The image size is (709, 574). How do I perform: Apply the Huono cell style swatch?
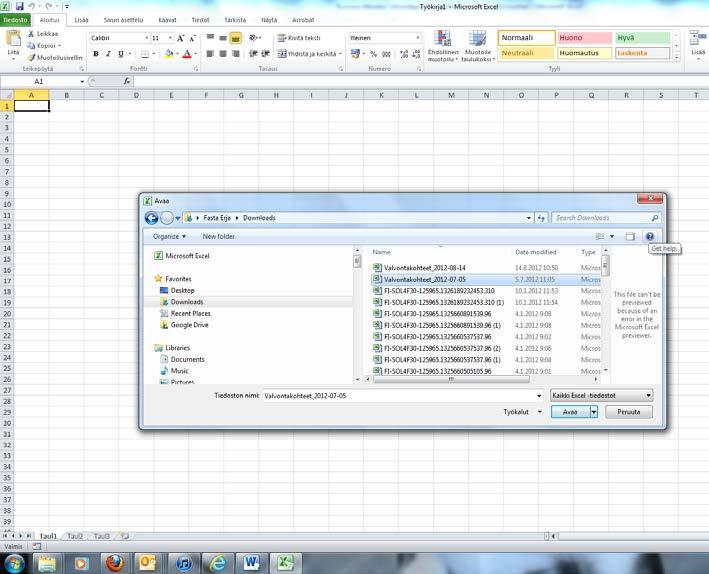click(x=584, y=38)
